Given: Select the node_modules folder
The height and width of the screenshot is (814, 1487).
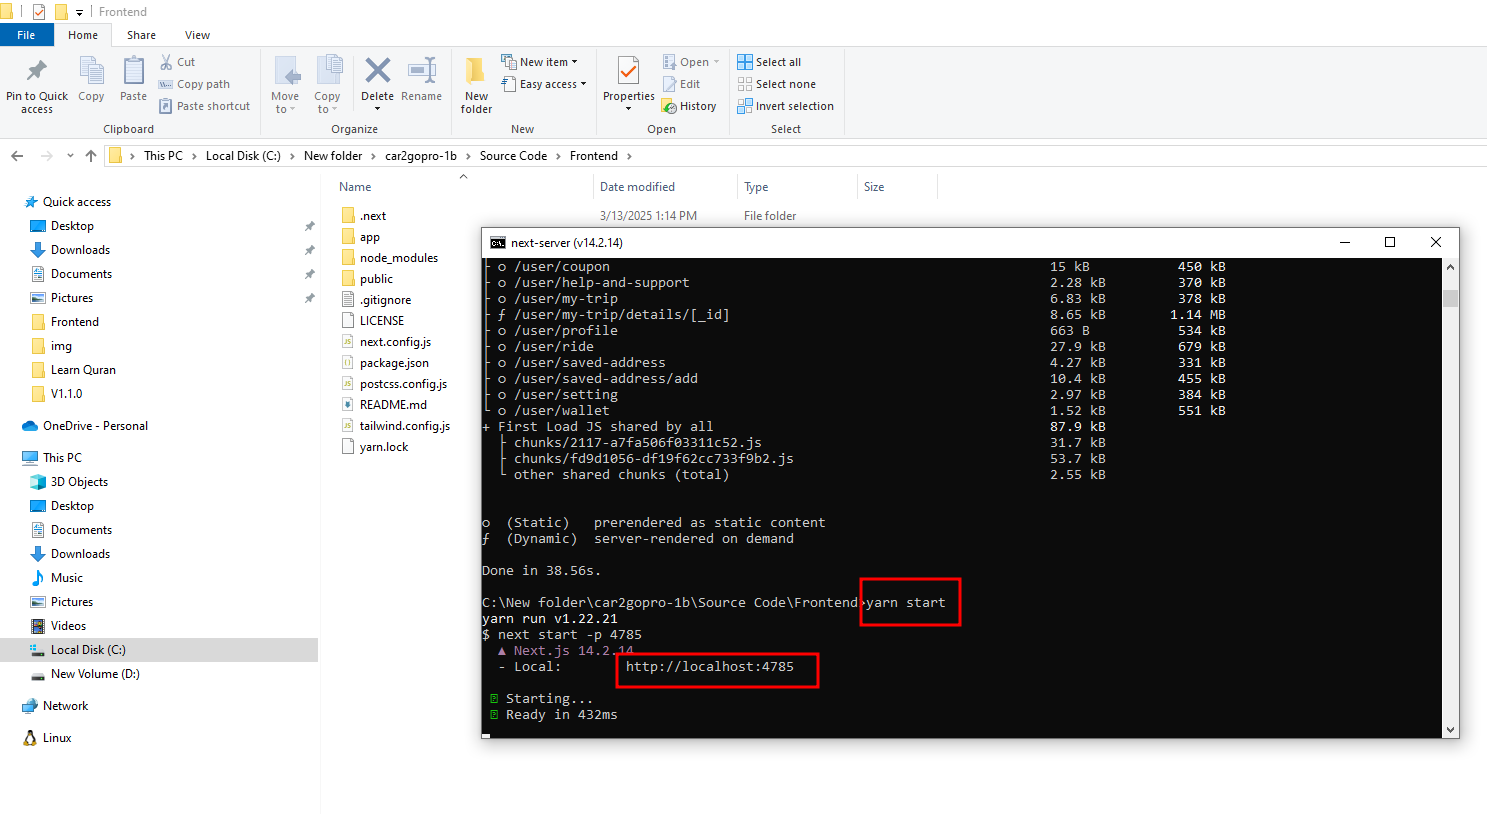Looking at the screenshot, I should click(399, 258).
